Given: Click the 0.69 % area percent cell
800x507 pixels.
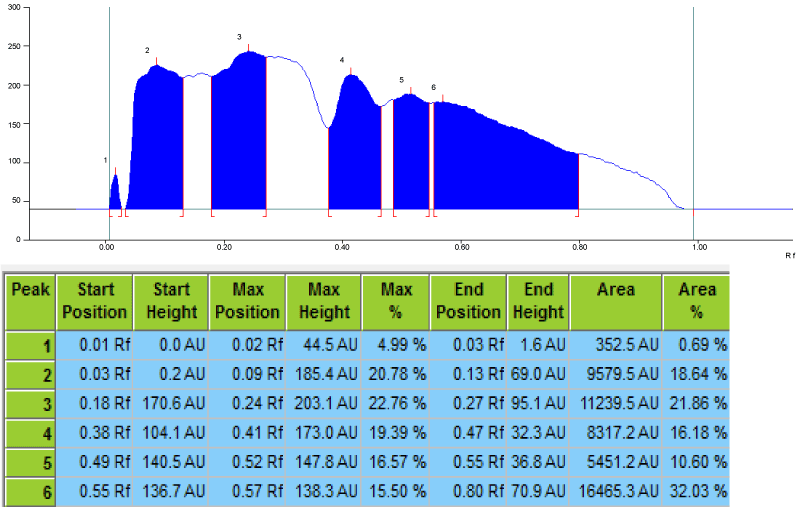Looking at the screenshot, I should pyautogui.click(x=696, y=345).
